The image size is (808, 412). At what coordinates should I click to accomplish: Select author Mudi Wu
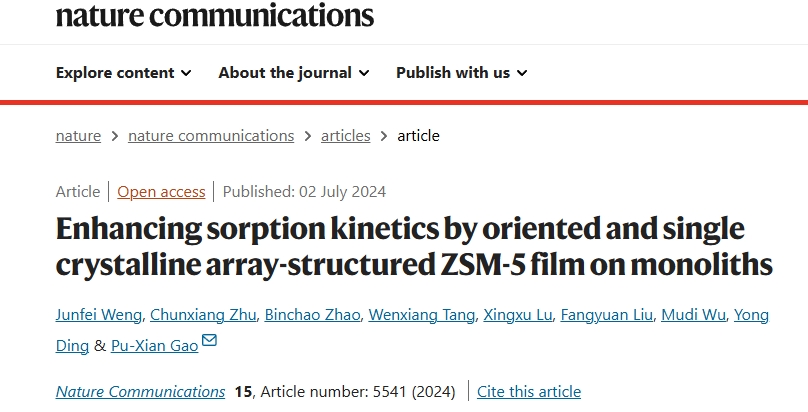tap(693, 315)
